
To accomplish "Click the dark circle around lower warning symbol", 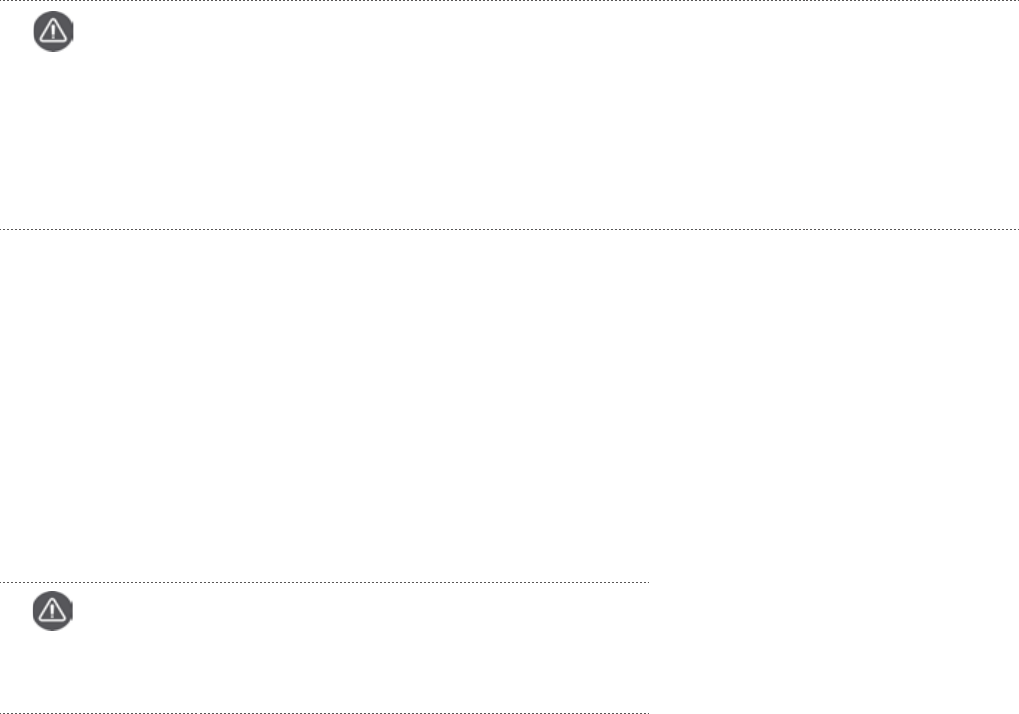I will tap(41, 620).
